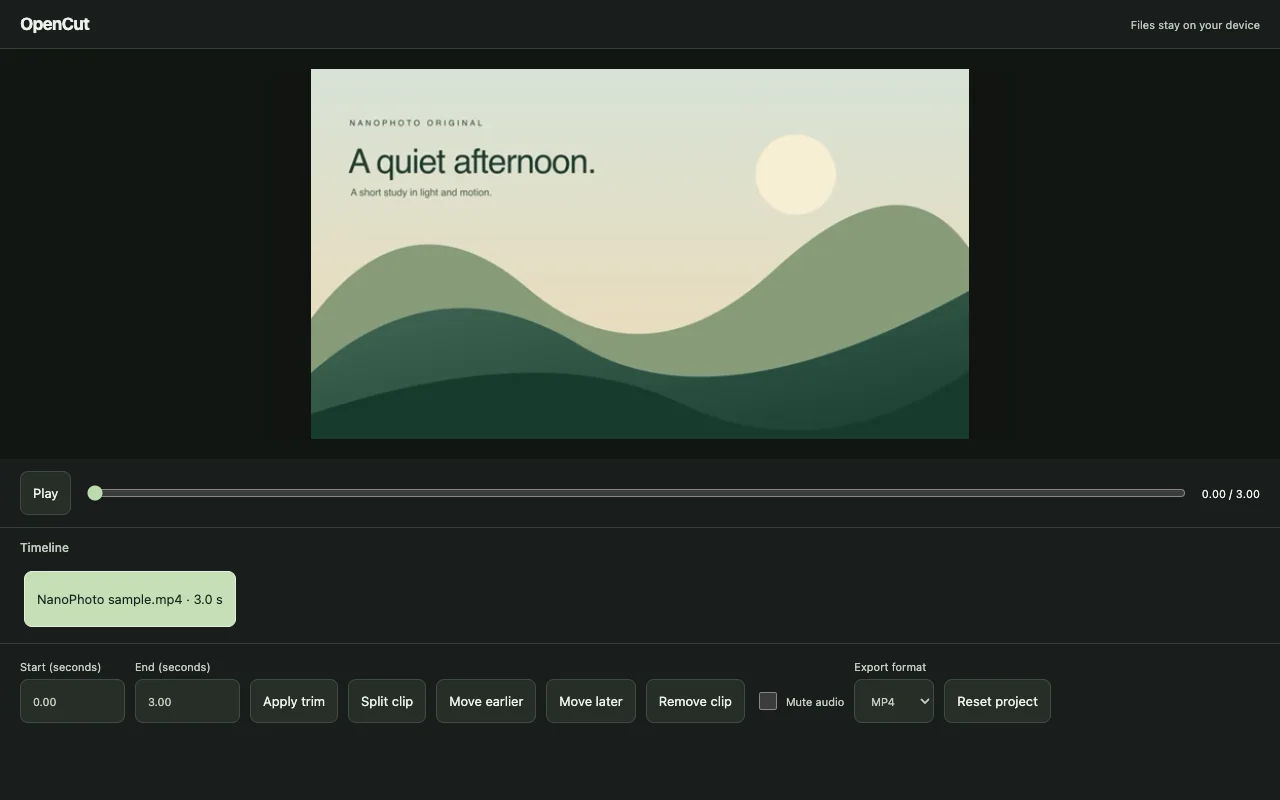This screenshot has width=1280, height=800.
Task: Click the Remove clip button
Action: (695, 701)
